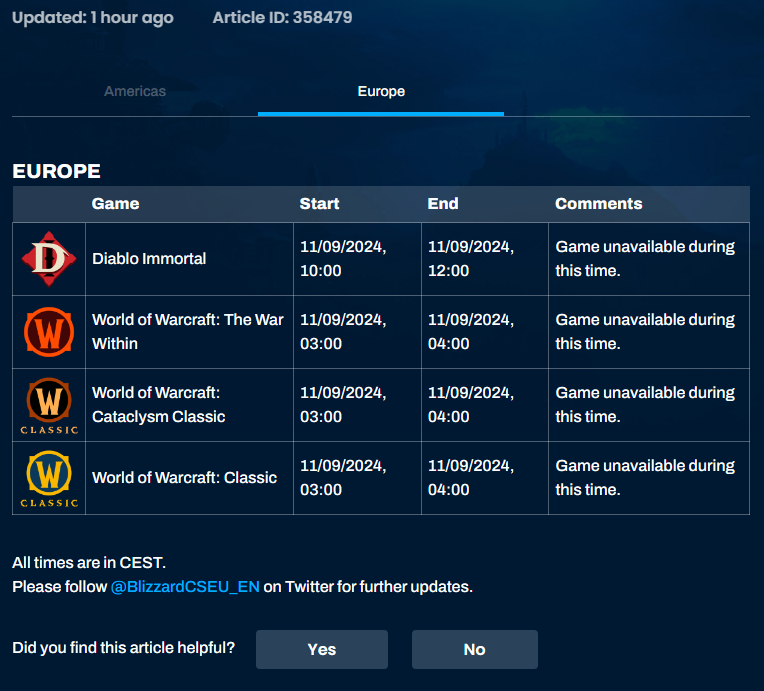This screenshot has width=764, height=691.
Task: Click the End column header
Action: [x=442, y=203]
